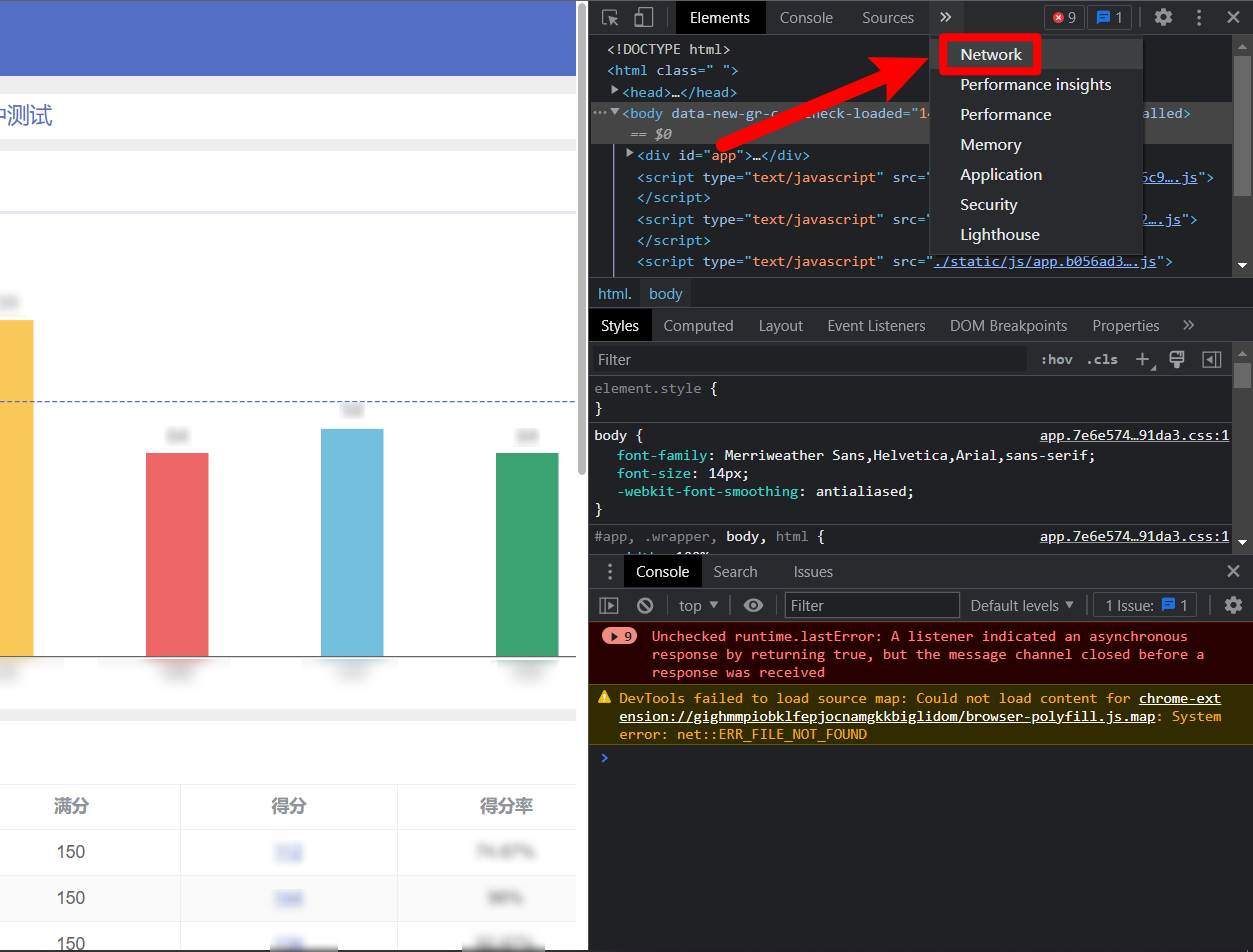Viewport: 1253px width, 952px height.
Task: Click the ellipsis beside the body element row
Action: pyautogui.click(x=599, y=113)
